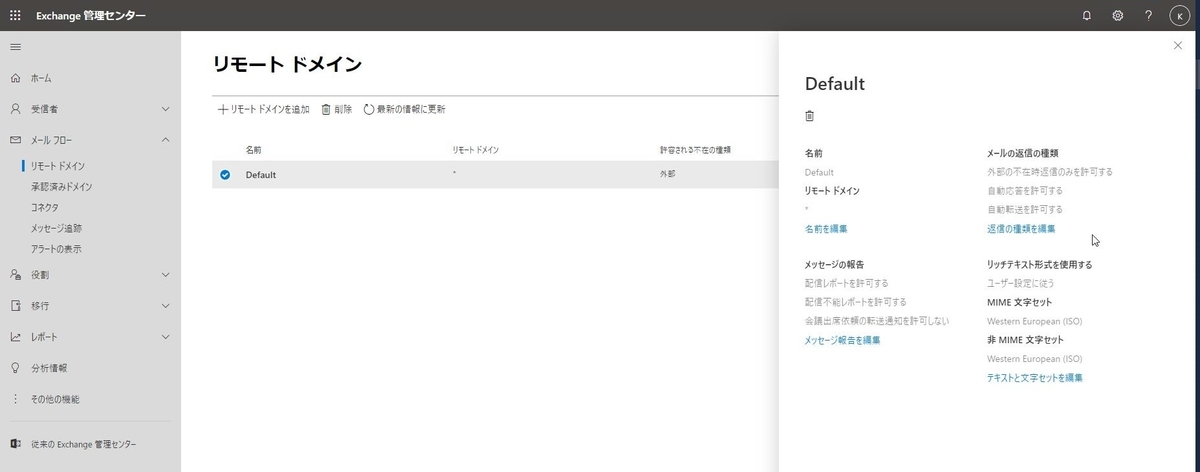The width and height of the screenshot is (1200, 472).
Task: Open the notifications bell icon
Action: coord(1087,15)
